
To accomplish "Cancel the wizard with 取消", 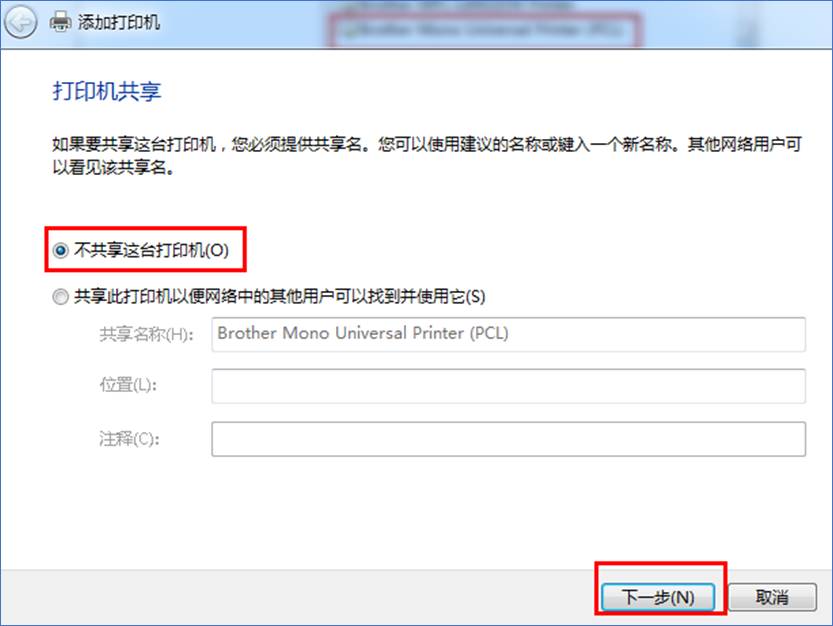I will 772,597.
